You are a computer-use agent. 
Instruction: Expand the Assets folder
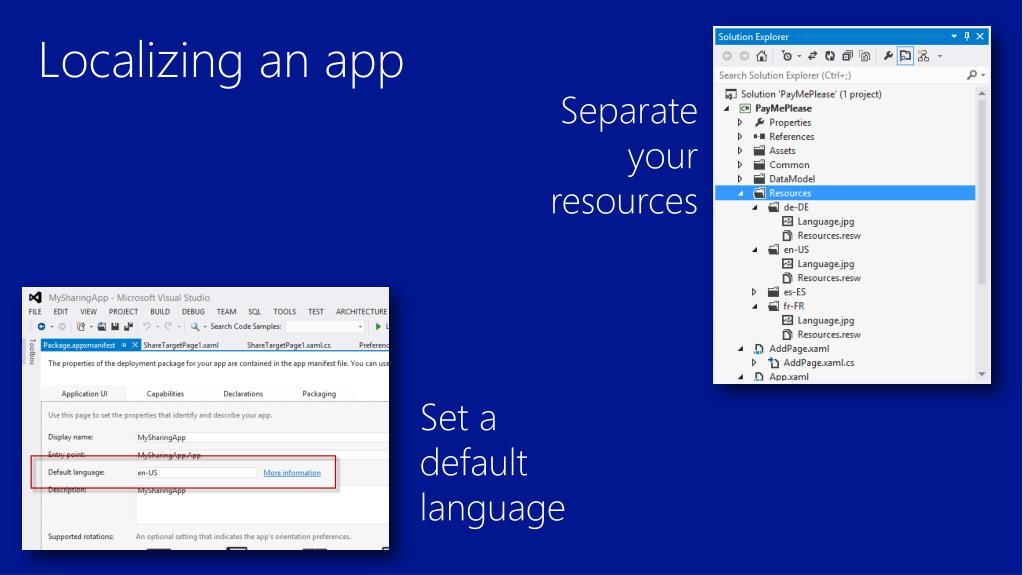(741, 151)
